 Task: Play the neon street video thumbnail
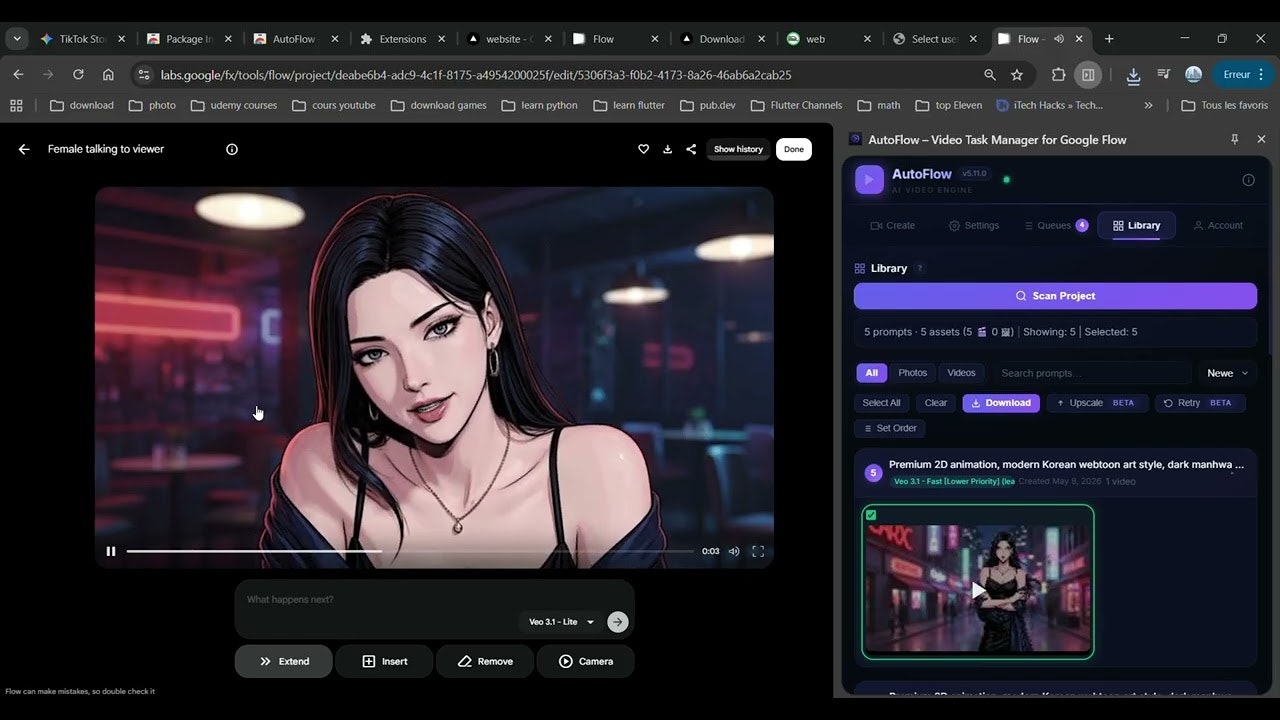tap(978, 590)
